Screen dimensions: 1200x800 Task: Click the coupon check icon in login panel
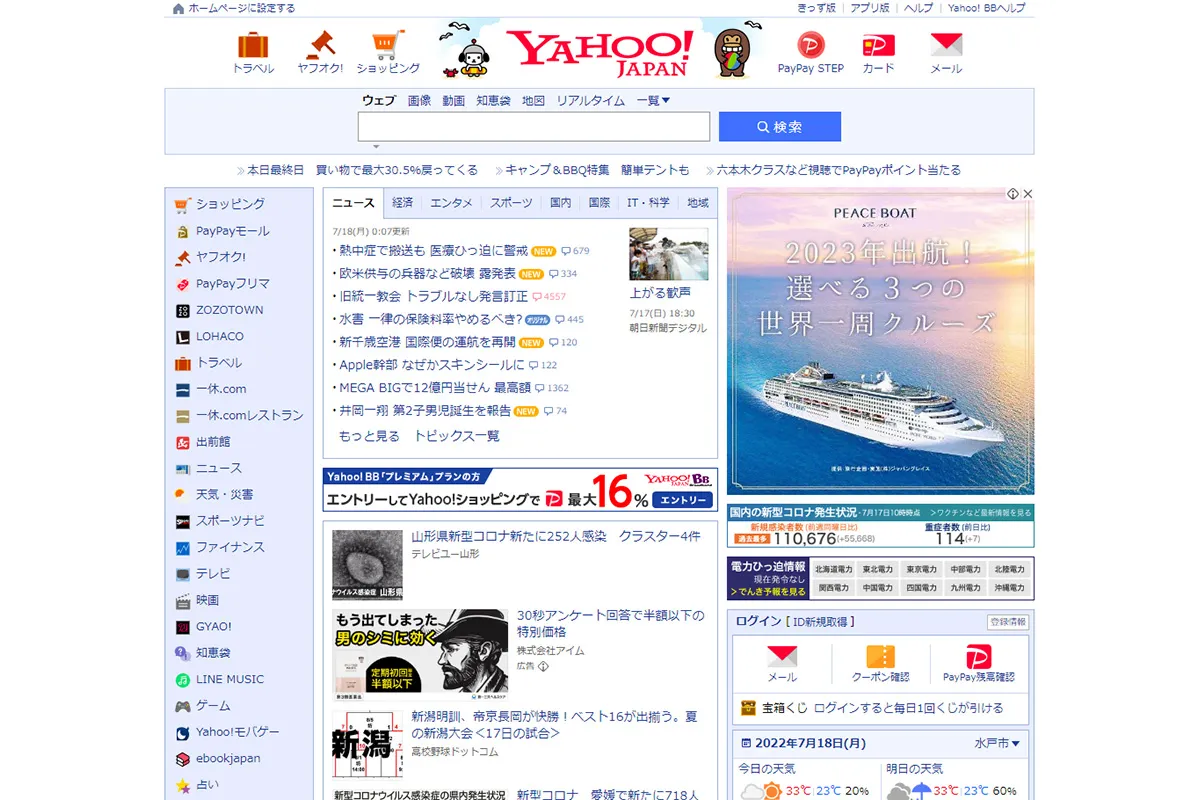pos(880,658)
